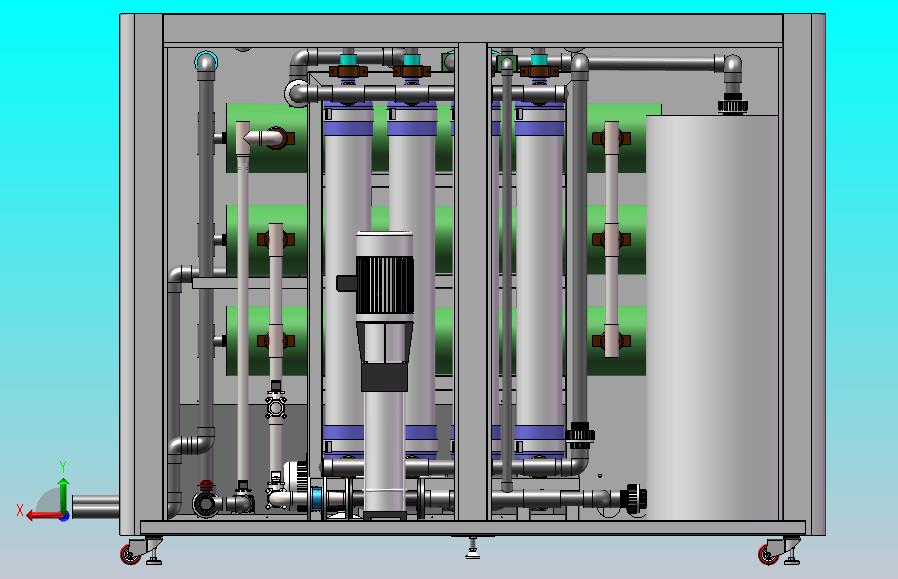
Task: Select the central vertical frame post
Action: click(472, 281)
